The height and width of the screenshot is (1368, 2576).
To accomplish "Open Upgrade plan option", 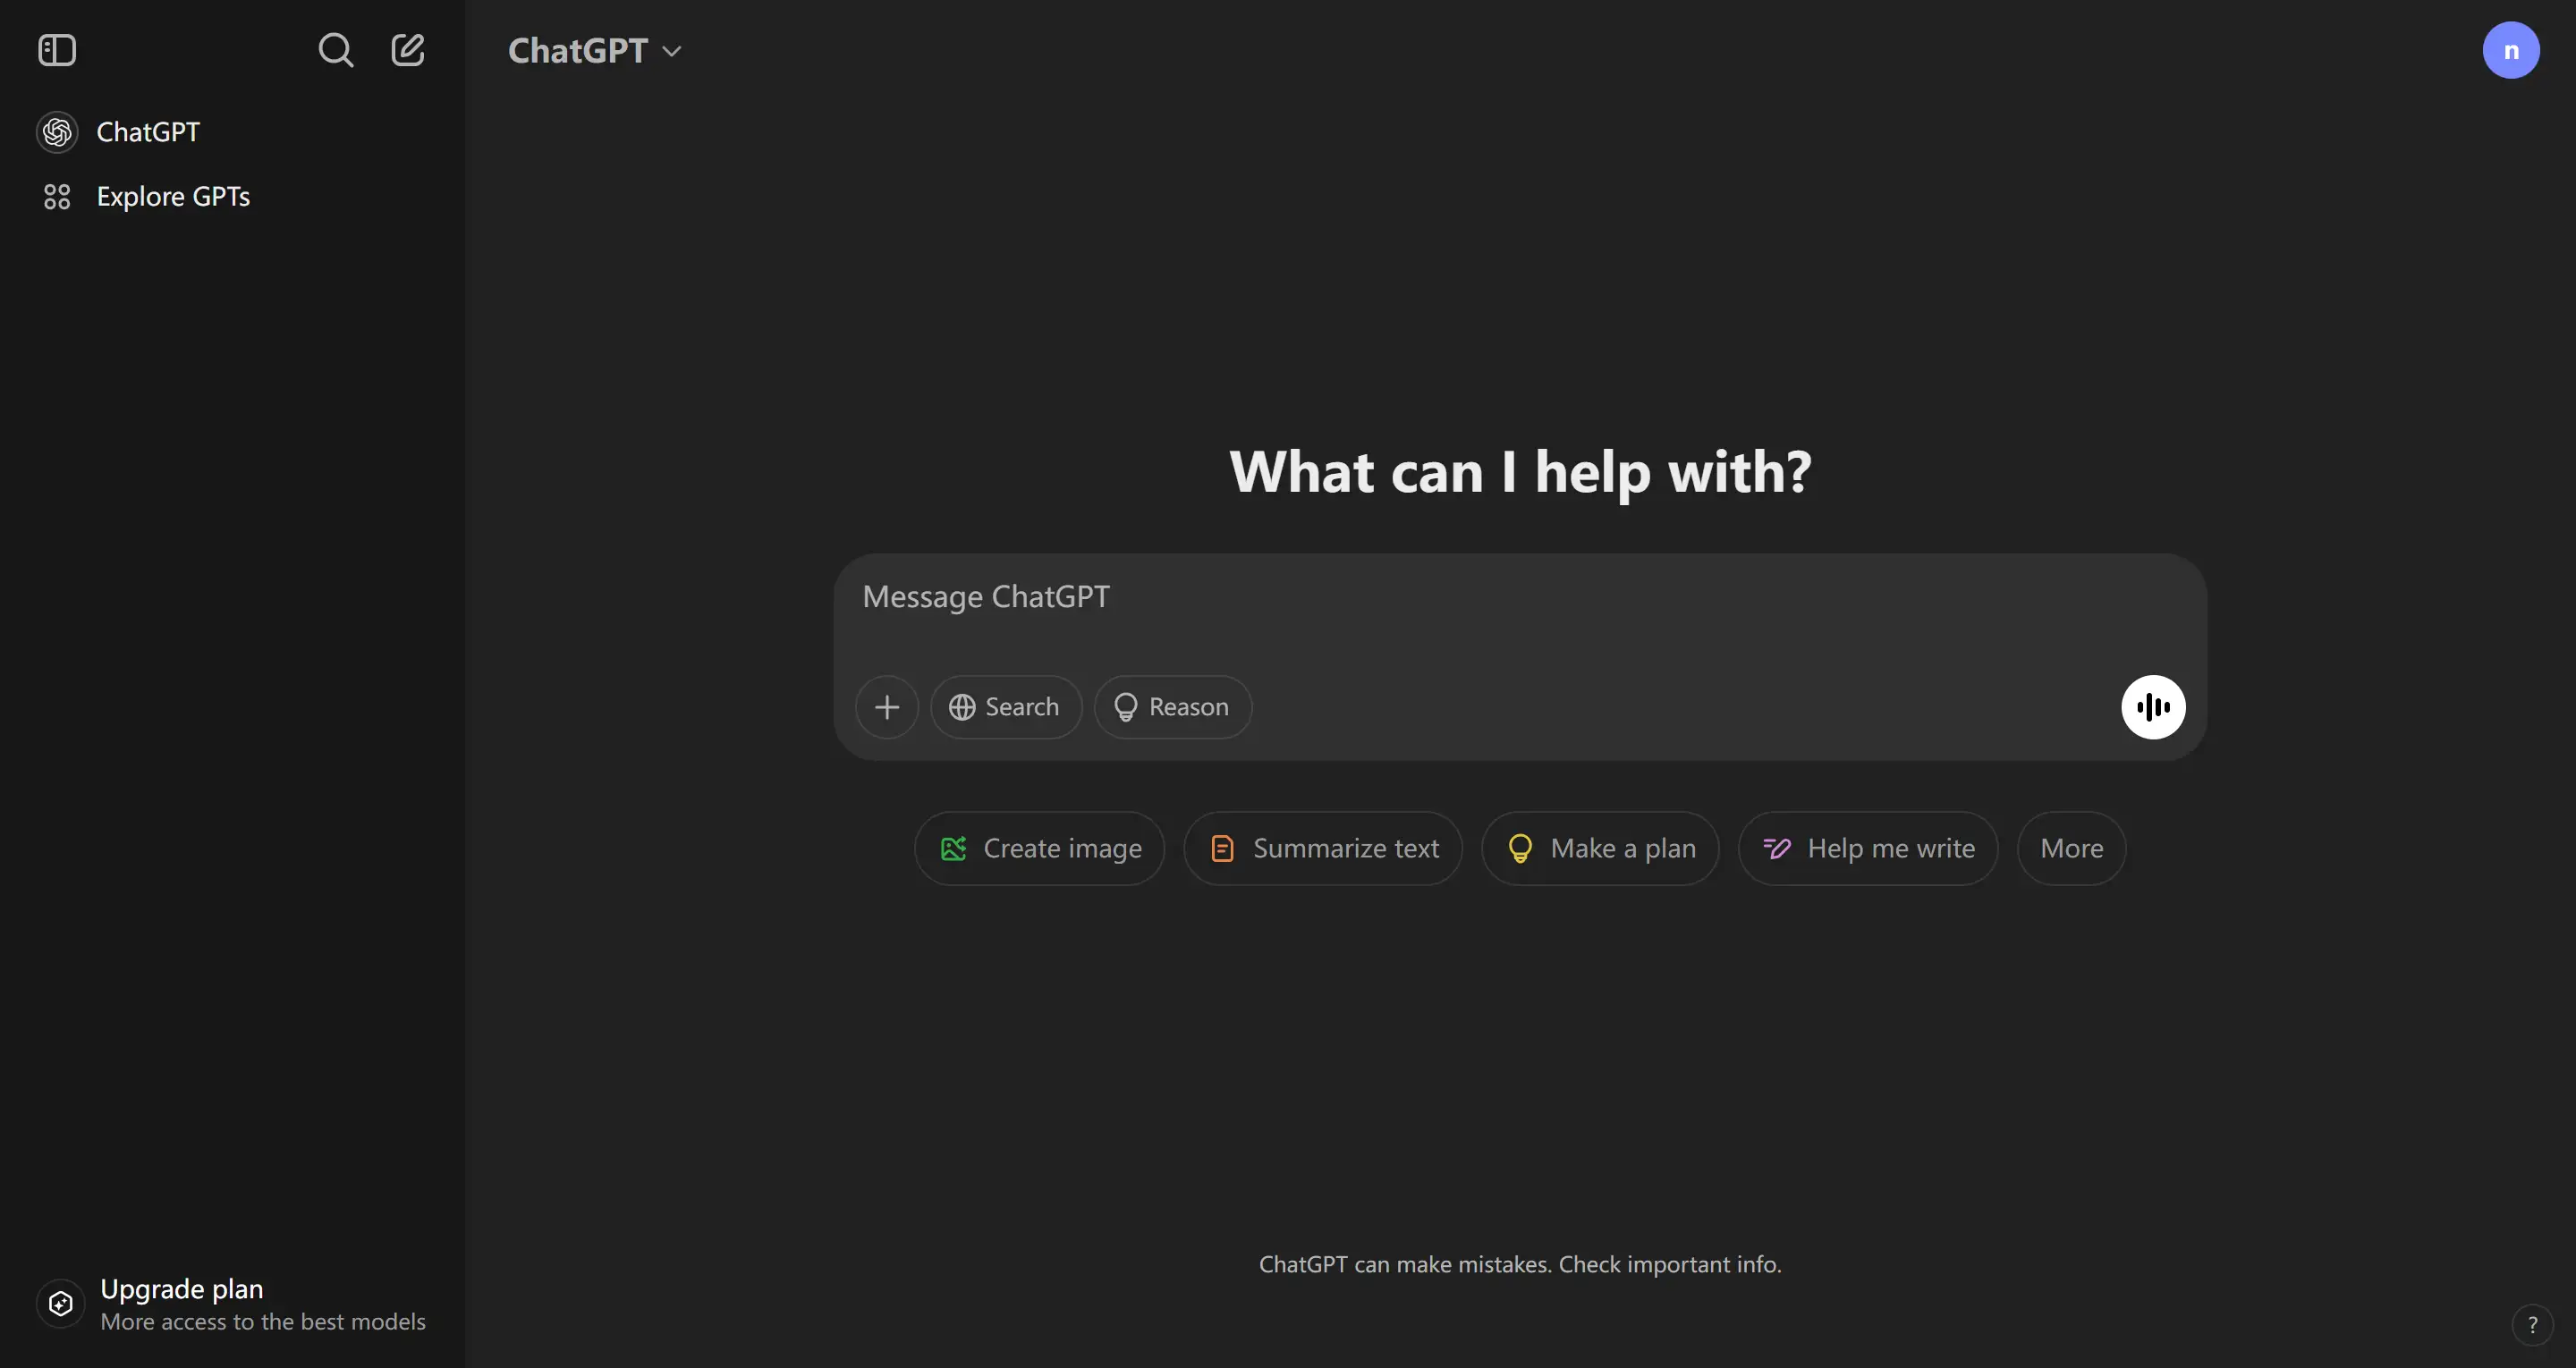I will (232, 1304).
